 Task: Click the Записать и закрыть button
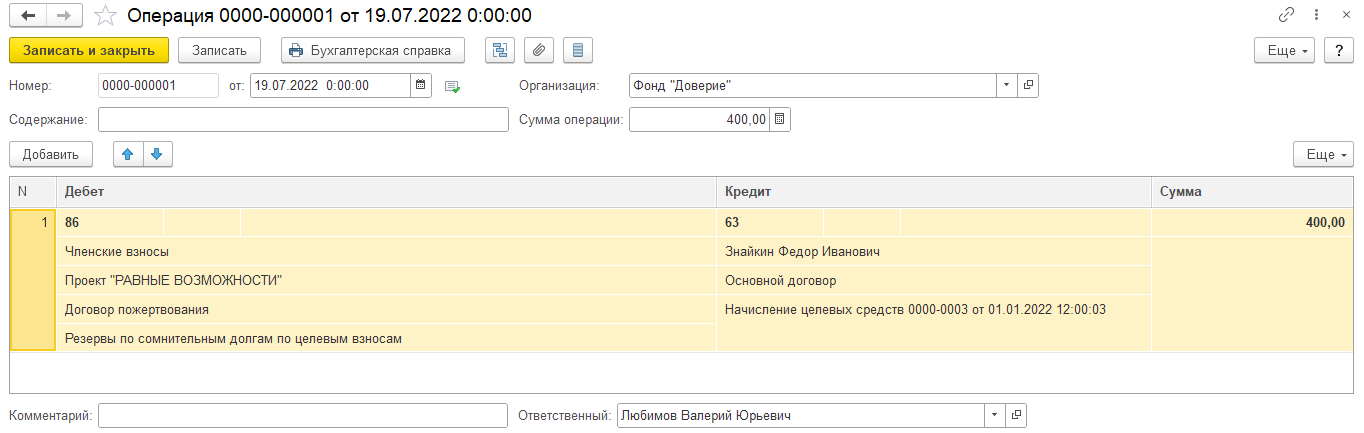[x=89, y=50]
